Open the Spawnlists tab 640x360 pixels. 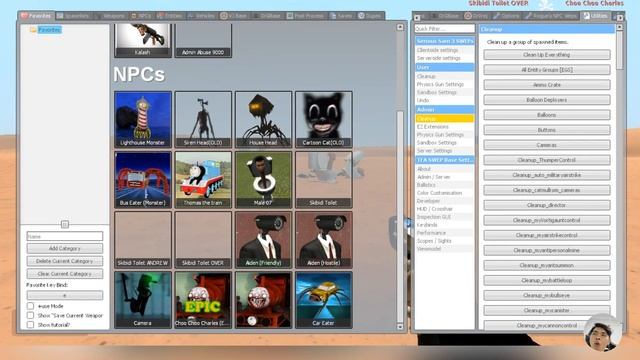[73, 16]
